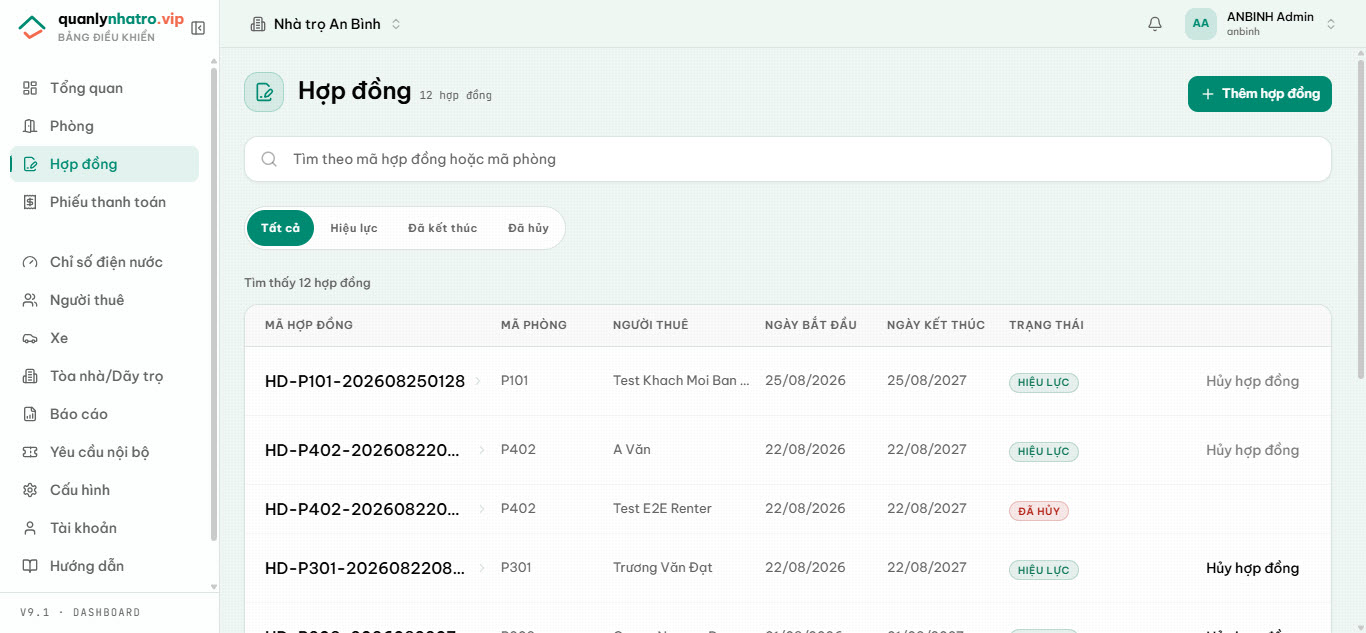Click the Báo cáo report icon
This screenshot has height=633, width=1366.
tap(30, 414)
